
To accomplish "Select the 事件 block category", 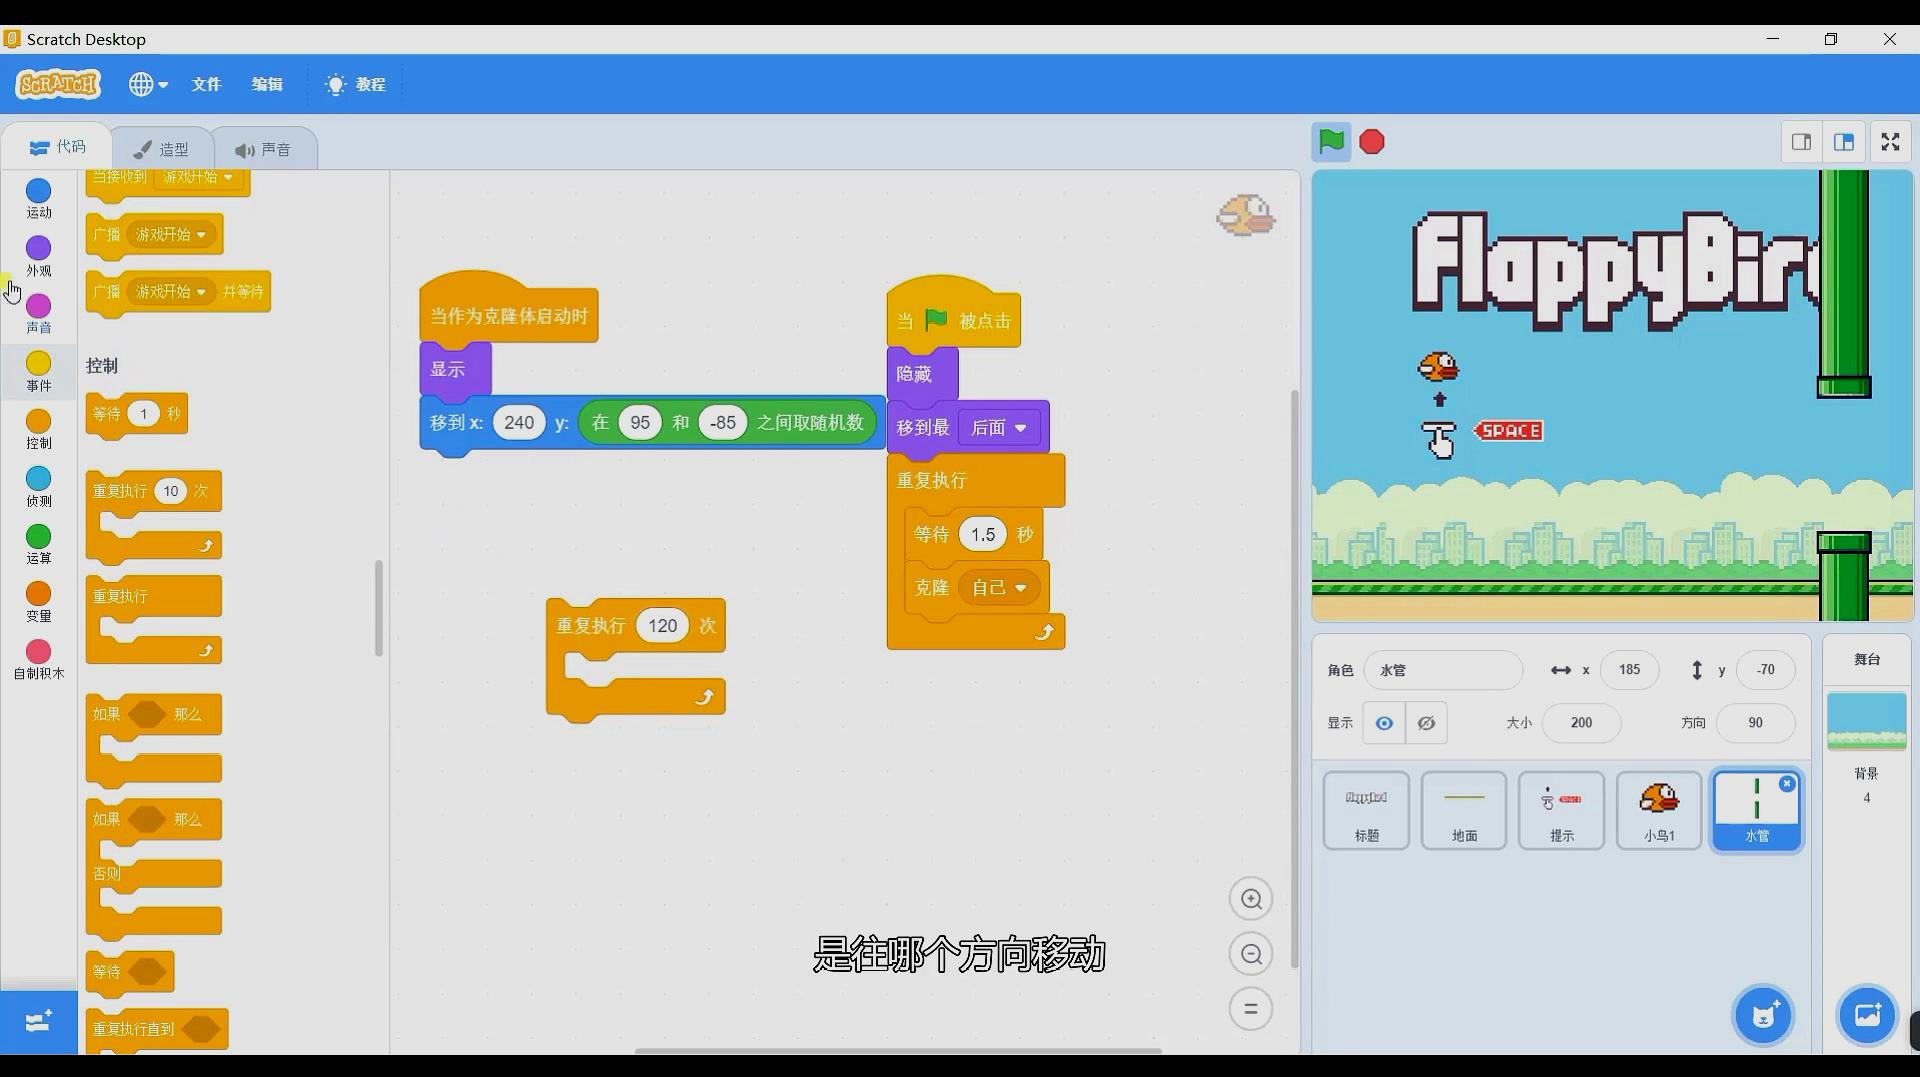I will tap(38, 371).
